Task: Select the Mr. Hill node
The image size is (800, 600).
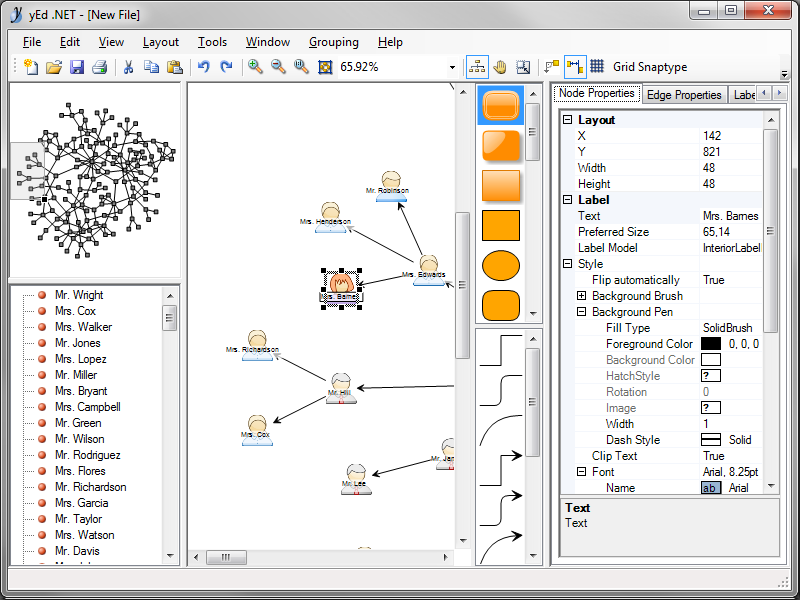Action: (x=341, y=389)
